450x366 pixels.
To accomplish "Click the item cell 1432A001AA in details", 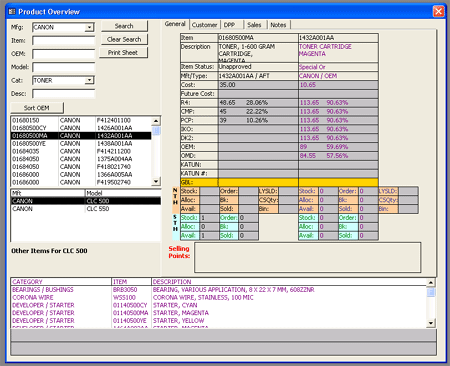I will tap(338, 38).
